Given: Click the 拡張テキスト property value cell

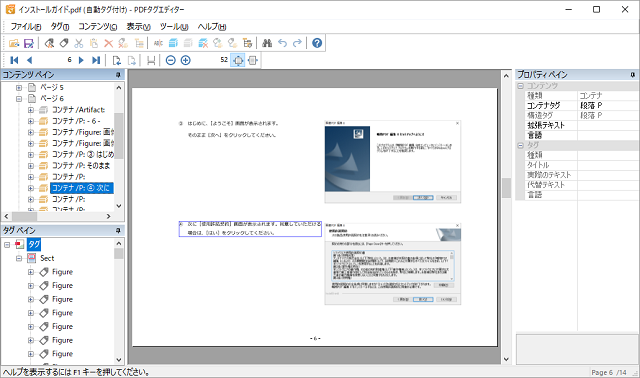Looking at the screenshot, I should pos(608,125).
